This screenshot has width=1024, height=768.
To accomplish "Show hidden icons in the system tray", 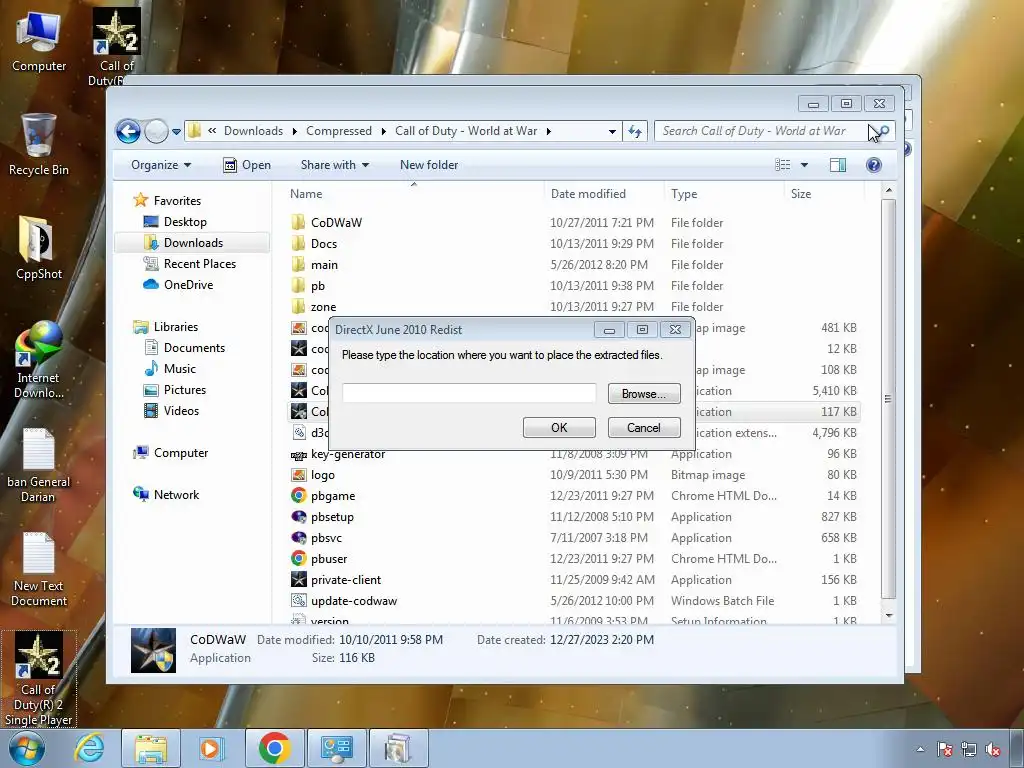I will click(920, 749).
